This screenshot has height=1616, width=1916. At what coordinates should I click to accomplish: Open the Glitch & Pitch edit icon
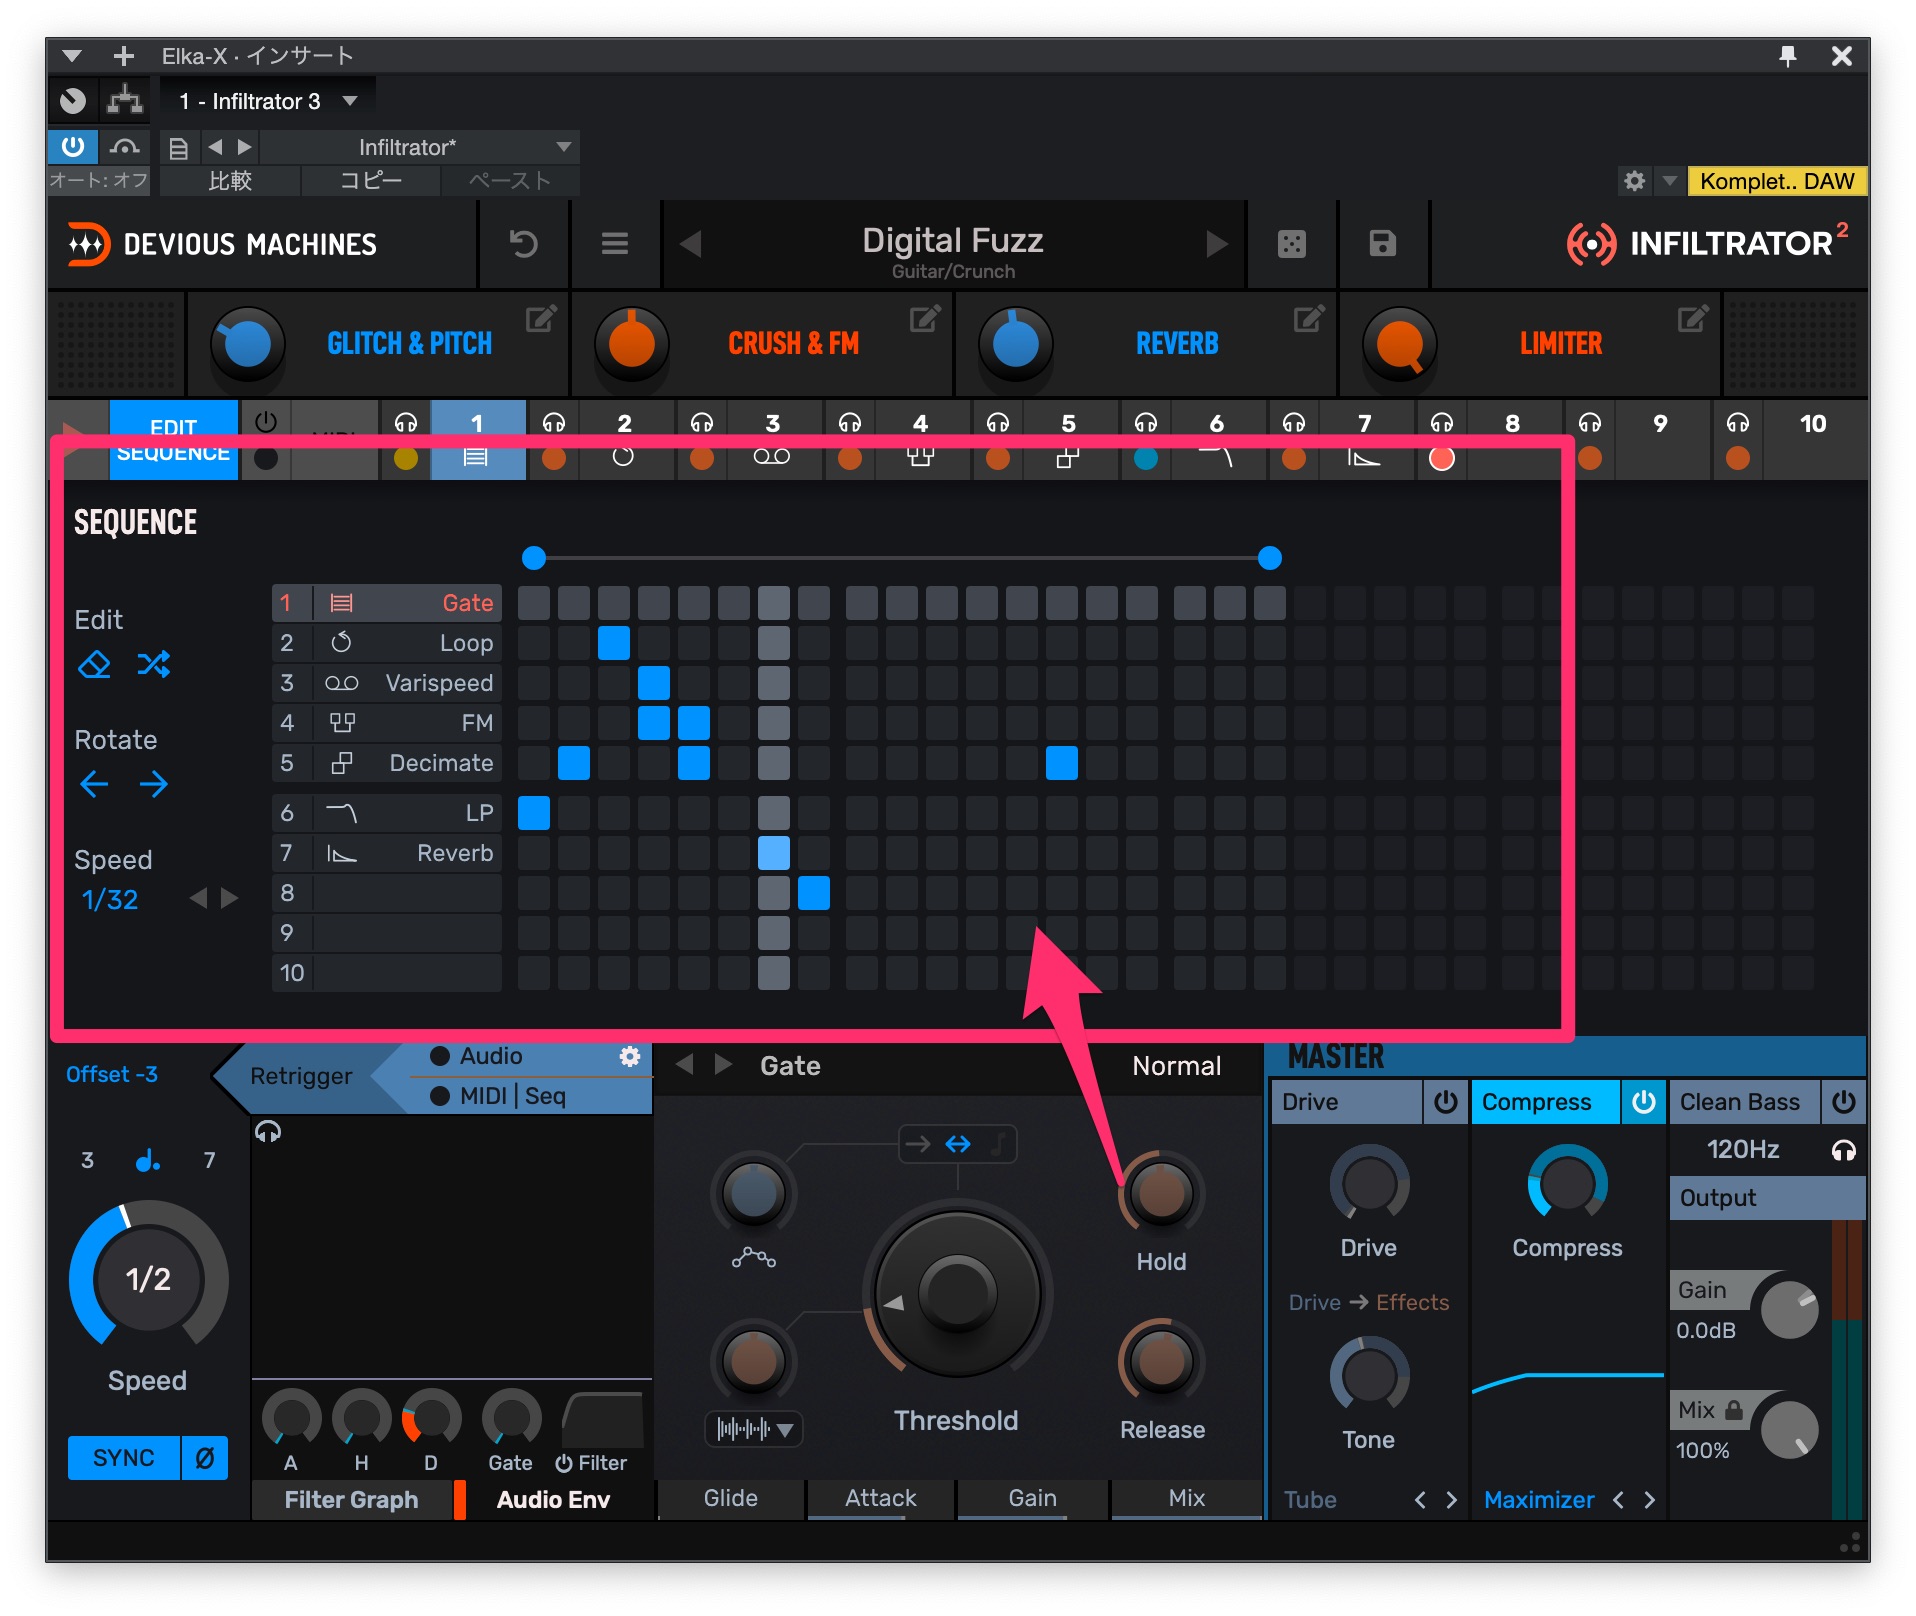pyautogui.click(x=541, y=319)
